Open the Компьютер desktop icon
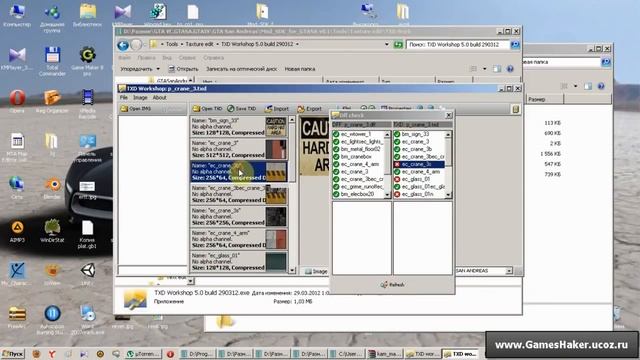The height and width of the screenshot is (360, 640). (17, 15)
